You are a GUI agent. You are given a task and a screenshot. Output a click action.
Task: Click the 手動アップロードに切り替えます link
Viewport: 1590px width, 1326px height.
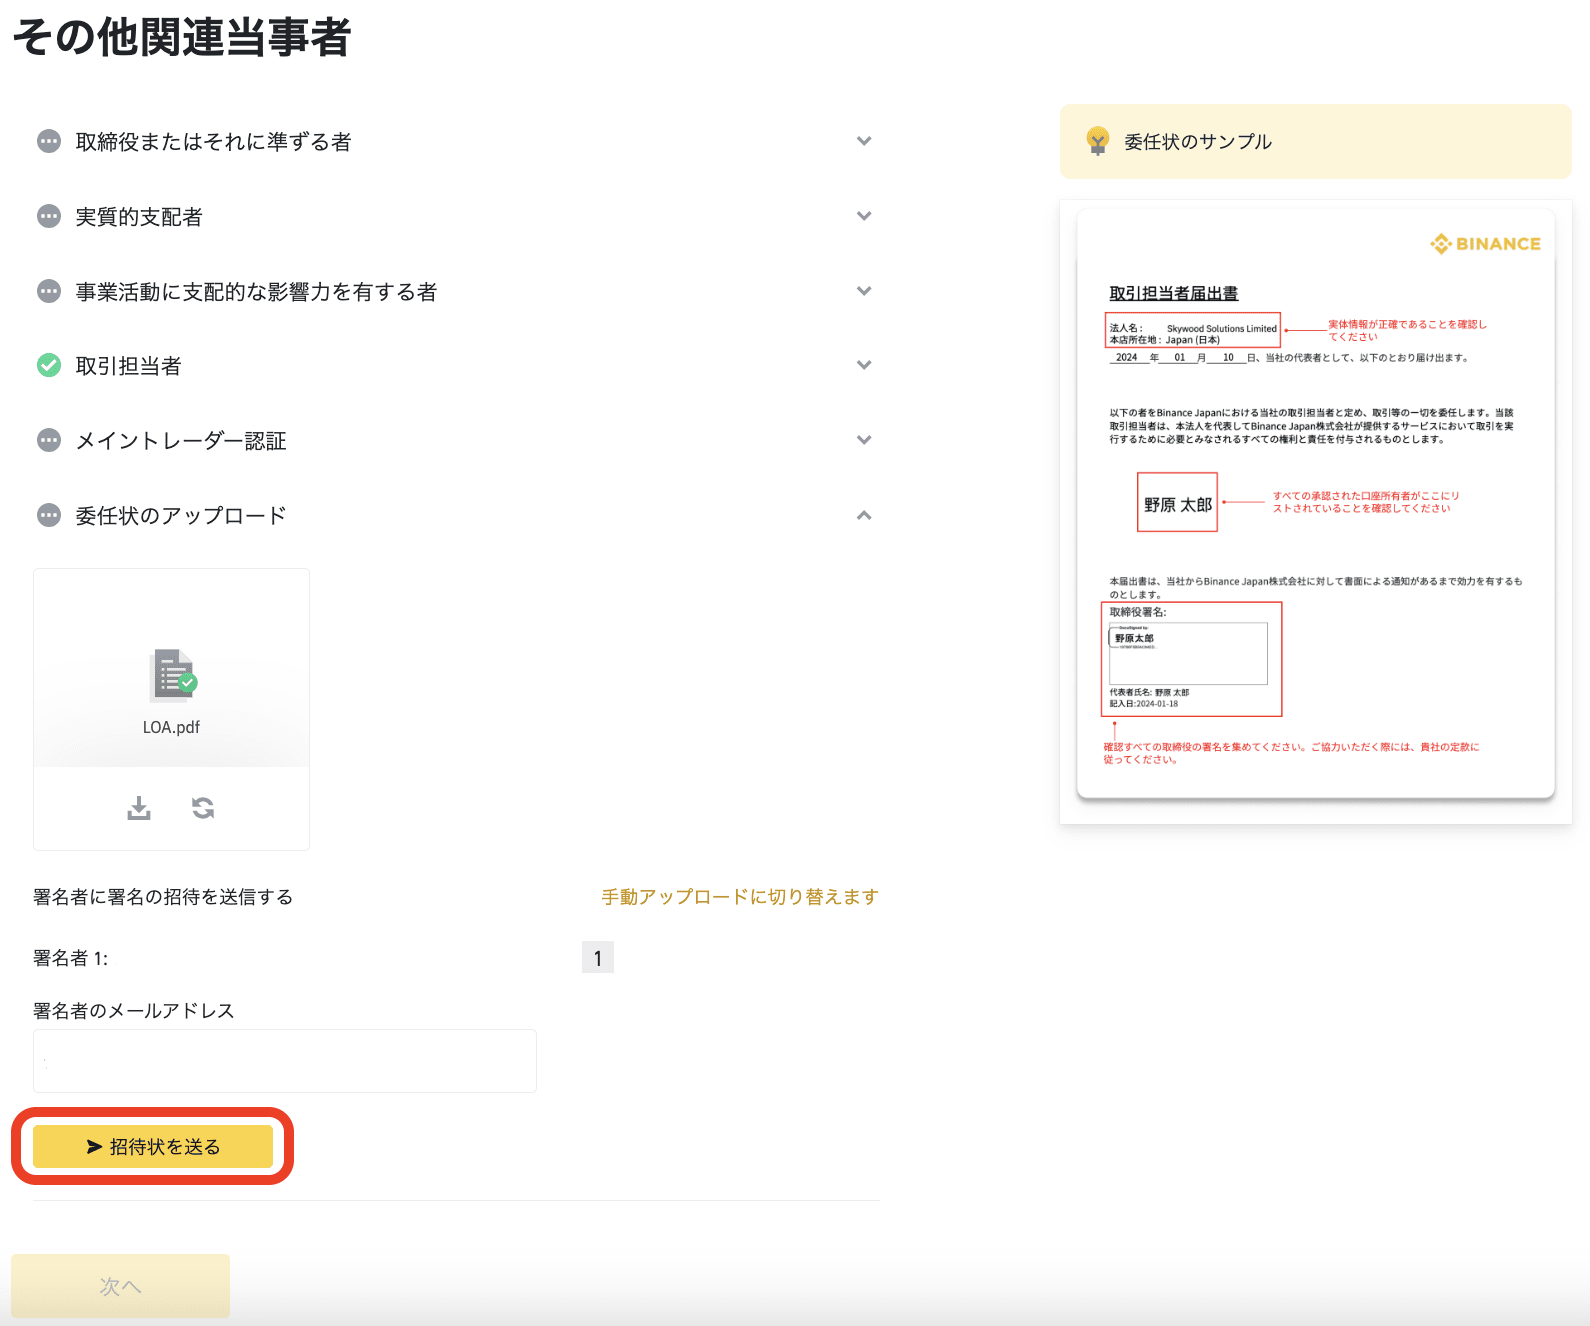740,897
